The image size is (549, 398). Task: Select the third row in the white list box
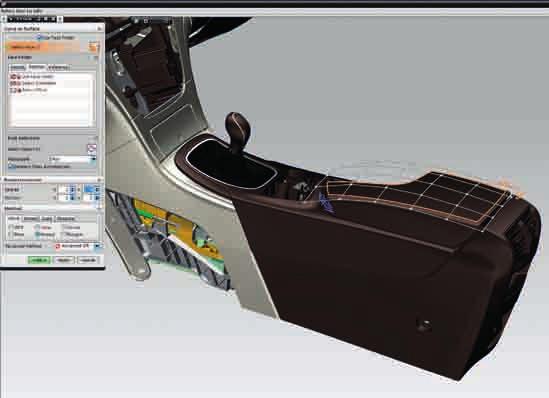click(51, 90)
